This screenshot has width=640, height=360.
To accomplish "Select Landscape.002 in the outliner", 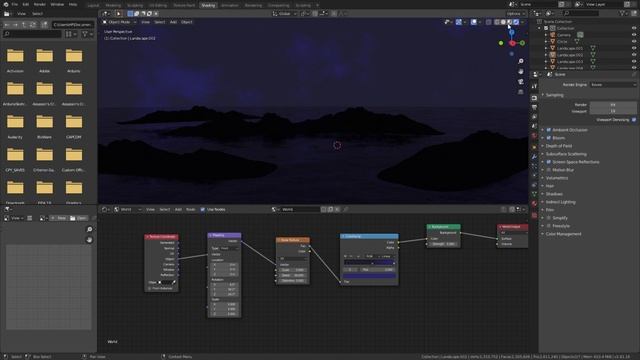I will click(570, 55).
